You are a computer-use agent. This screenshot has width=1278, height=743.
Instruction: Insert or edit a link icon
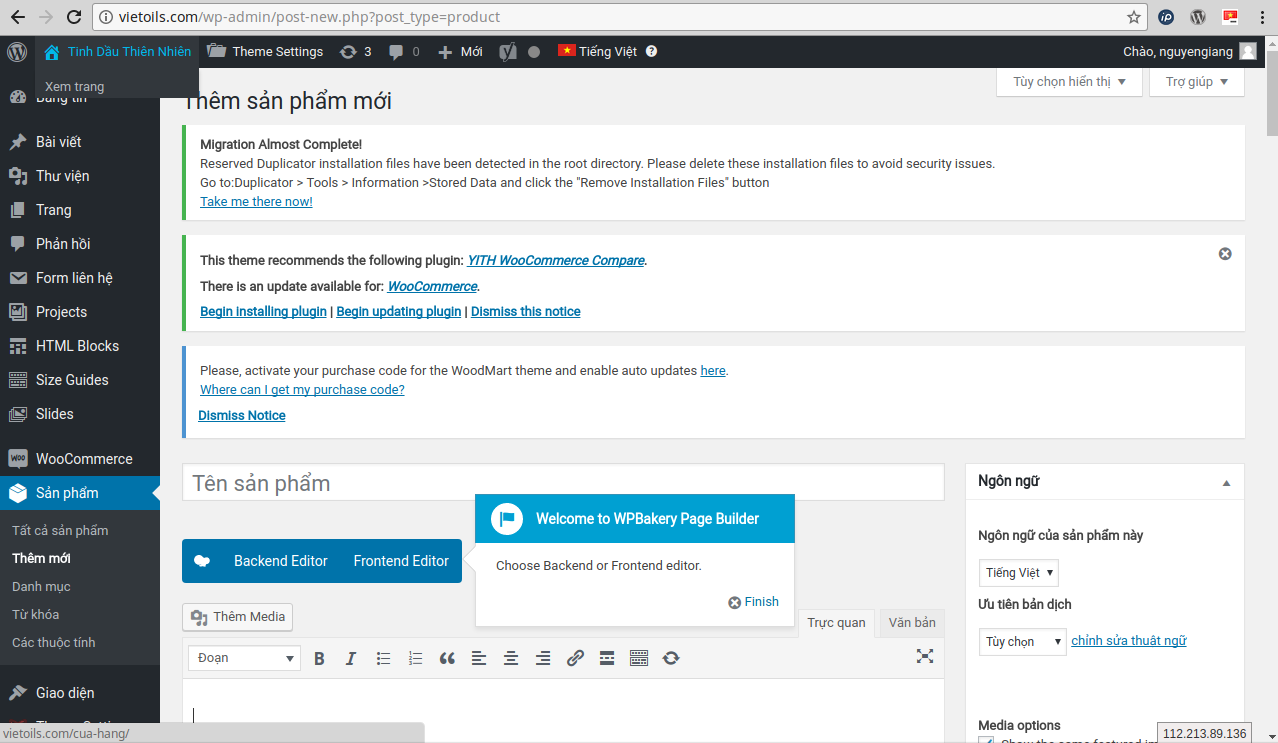pos(575,658)
